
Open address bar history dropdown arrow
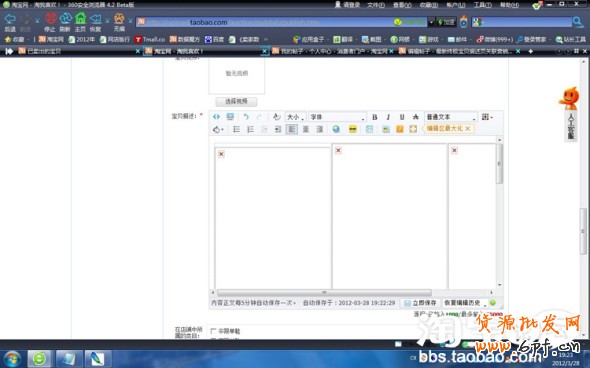[x=431, y=22]
